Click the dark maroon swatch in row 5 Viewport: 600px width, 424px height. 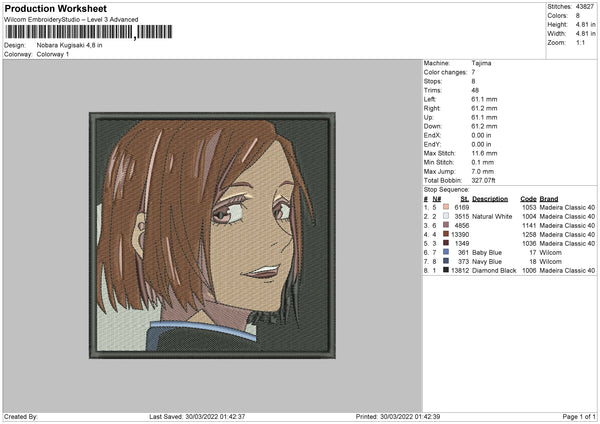(446, 243)
